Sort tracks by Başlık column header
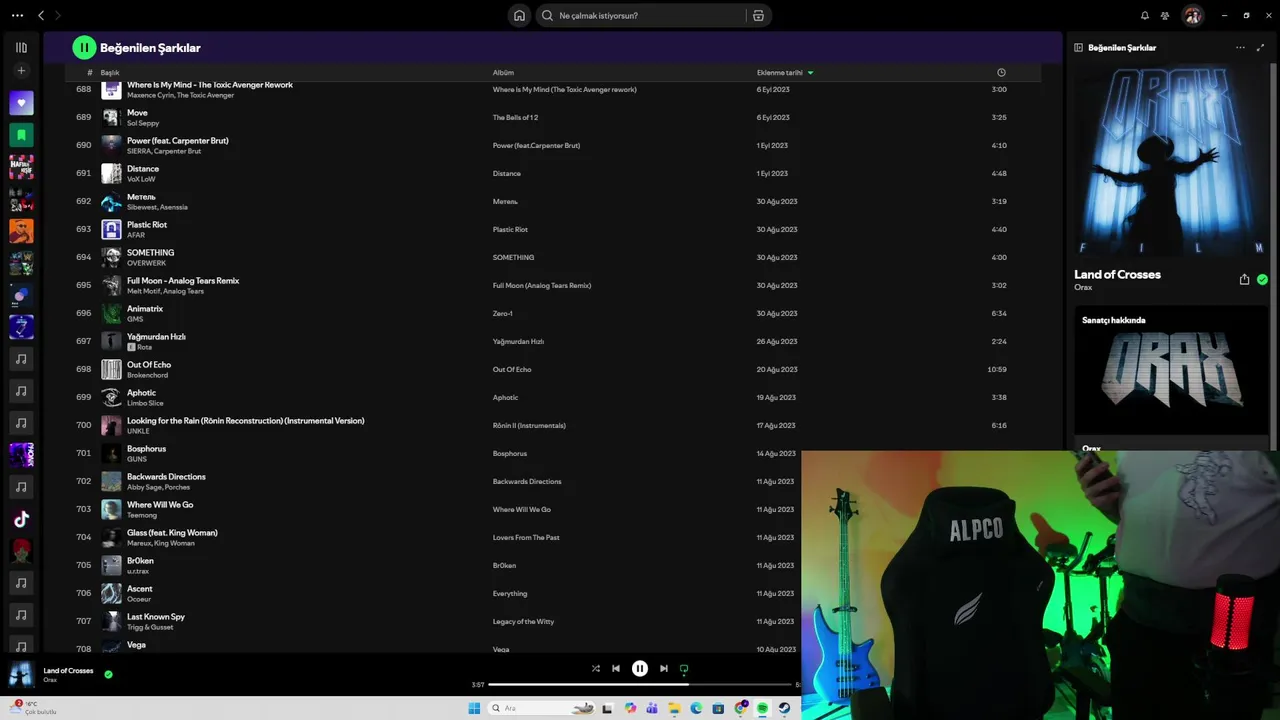Viewport: 1280px width, 720px height. point(110,72)
